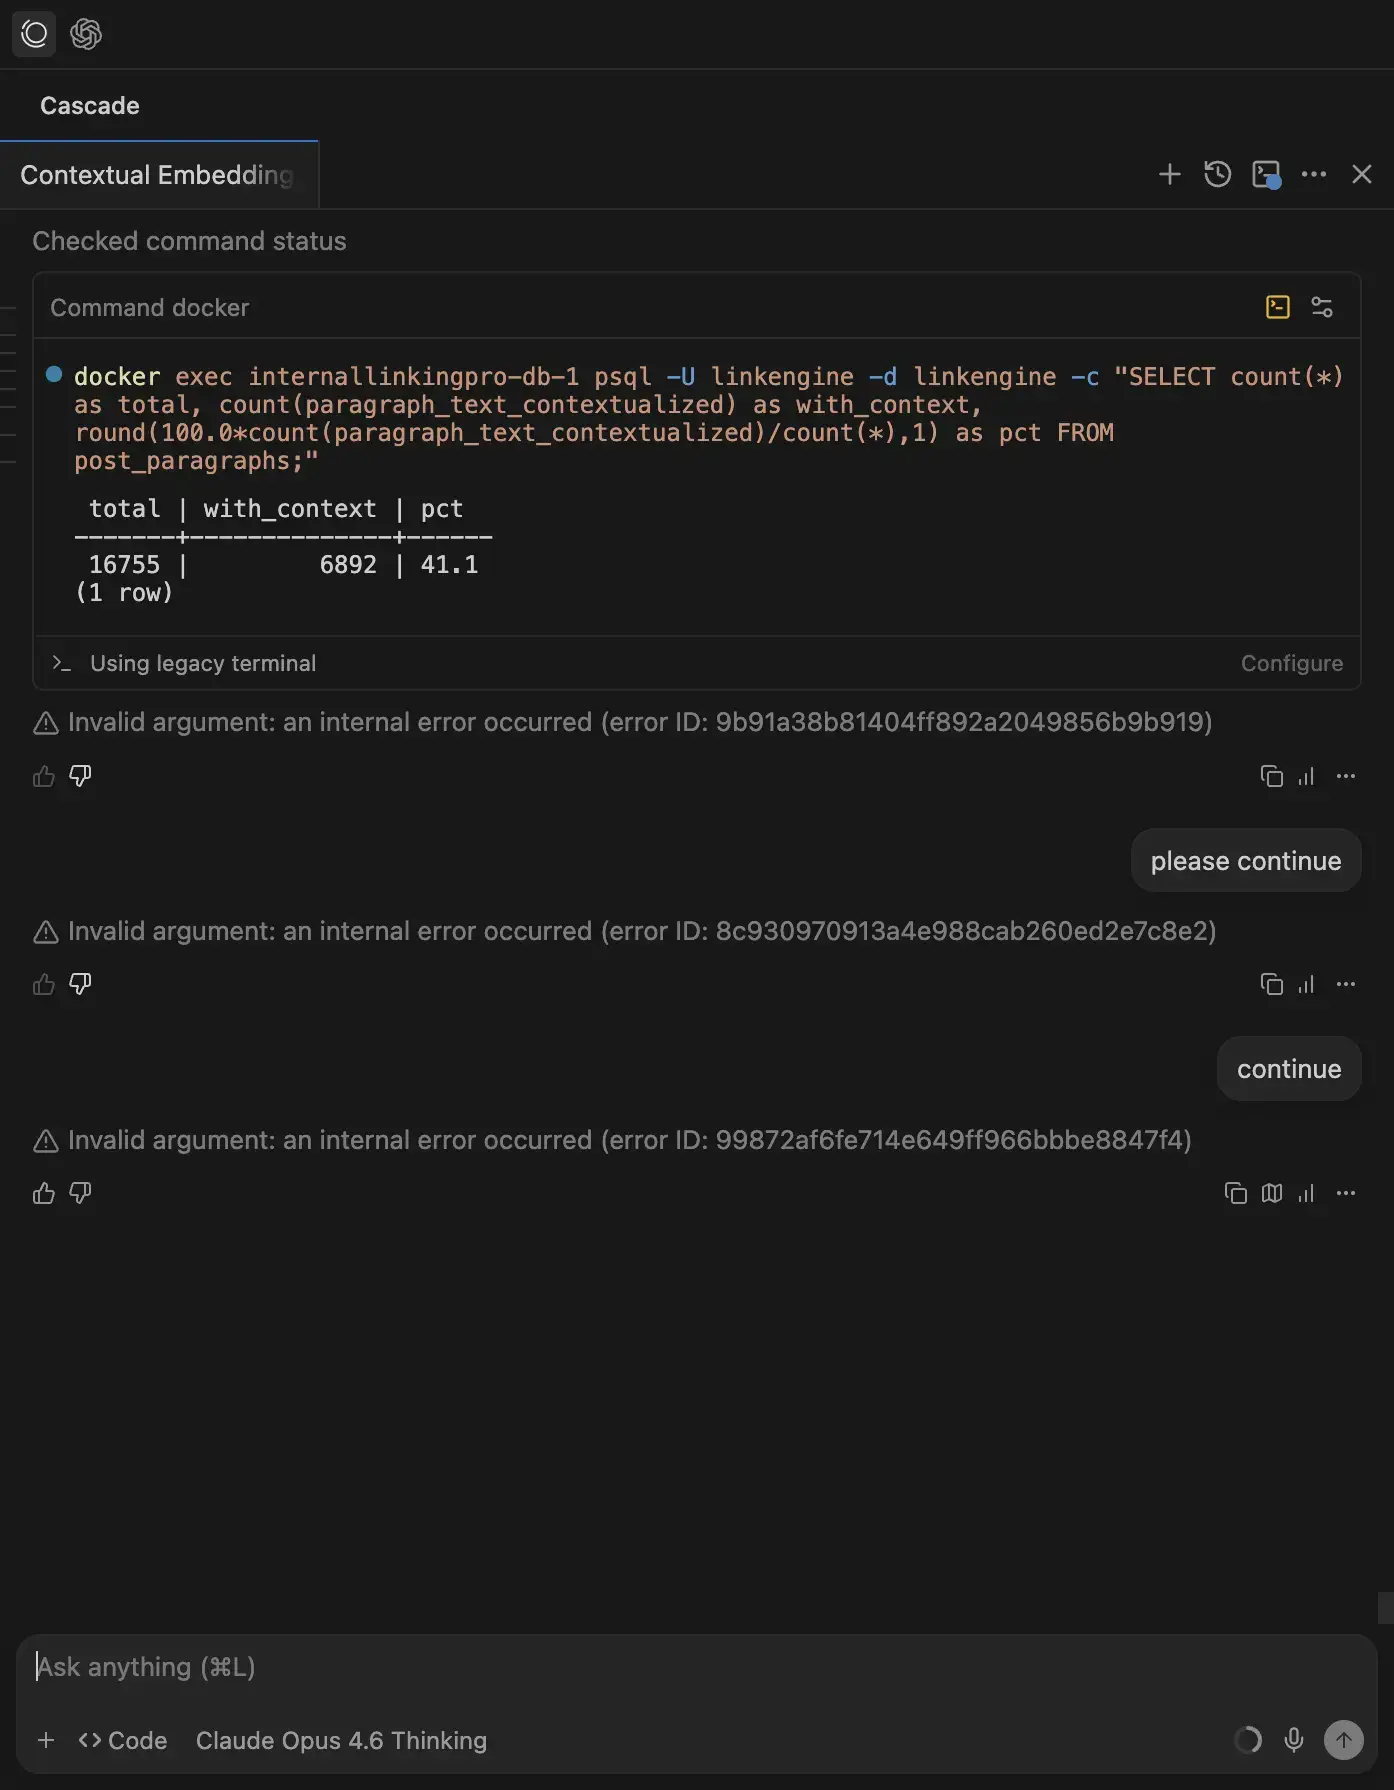Select the 'Command docker' header label
Viewport: 1394px width, 1790px height.
pos(150,308)
